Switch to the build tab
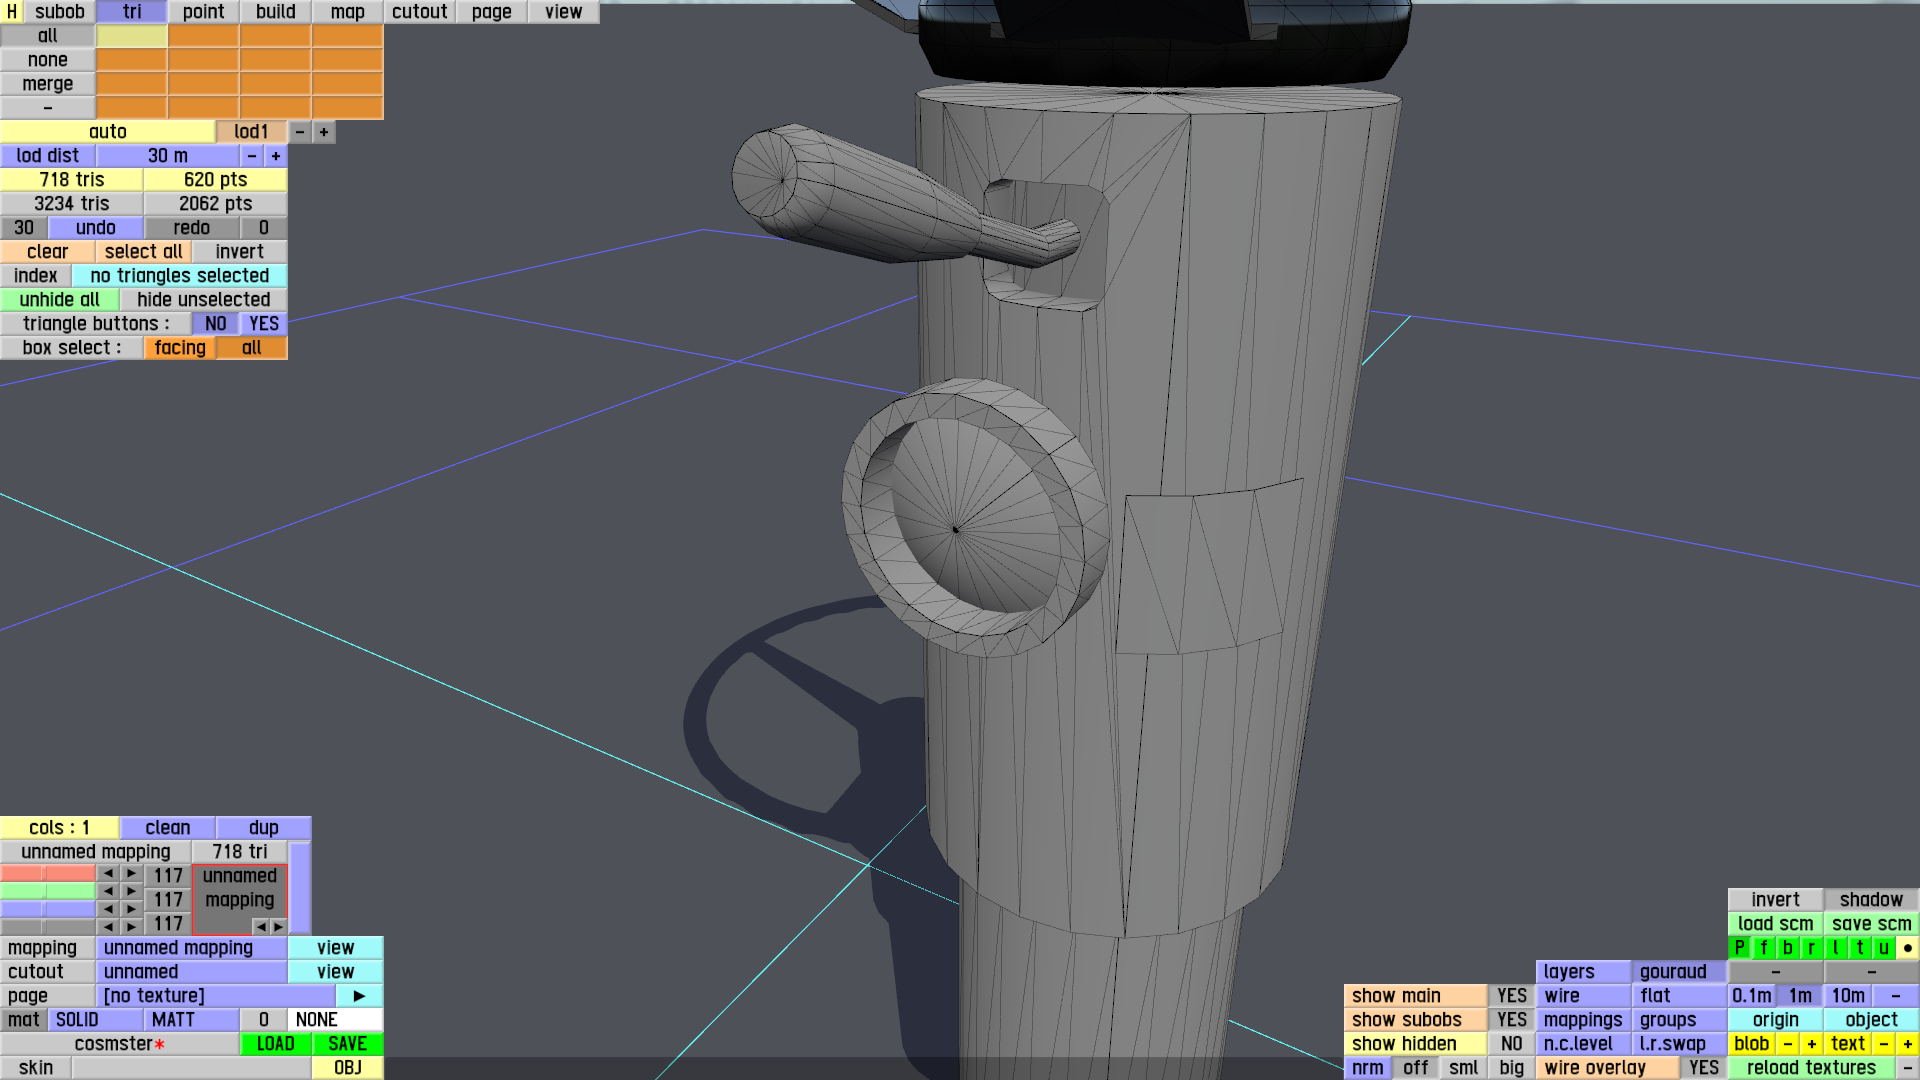Viewport: 1920px width, 1080px height. click(275, 12)
